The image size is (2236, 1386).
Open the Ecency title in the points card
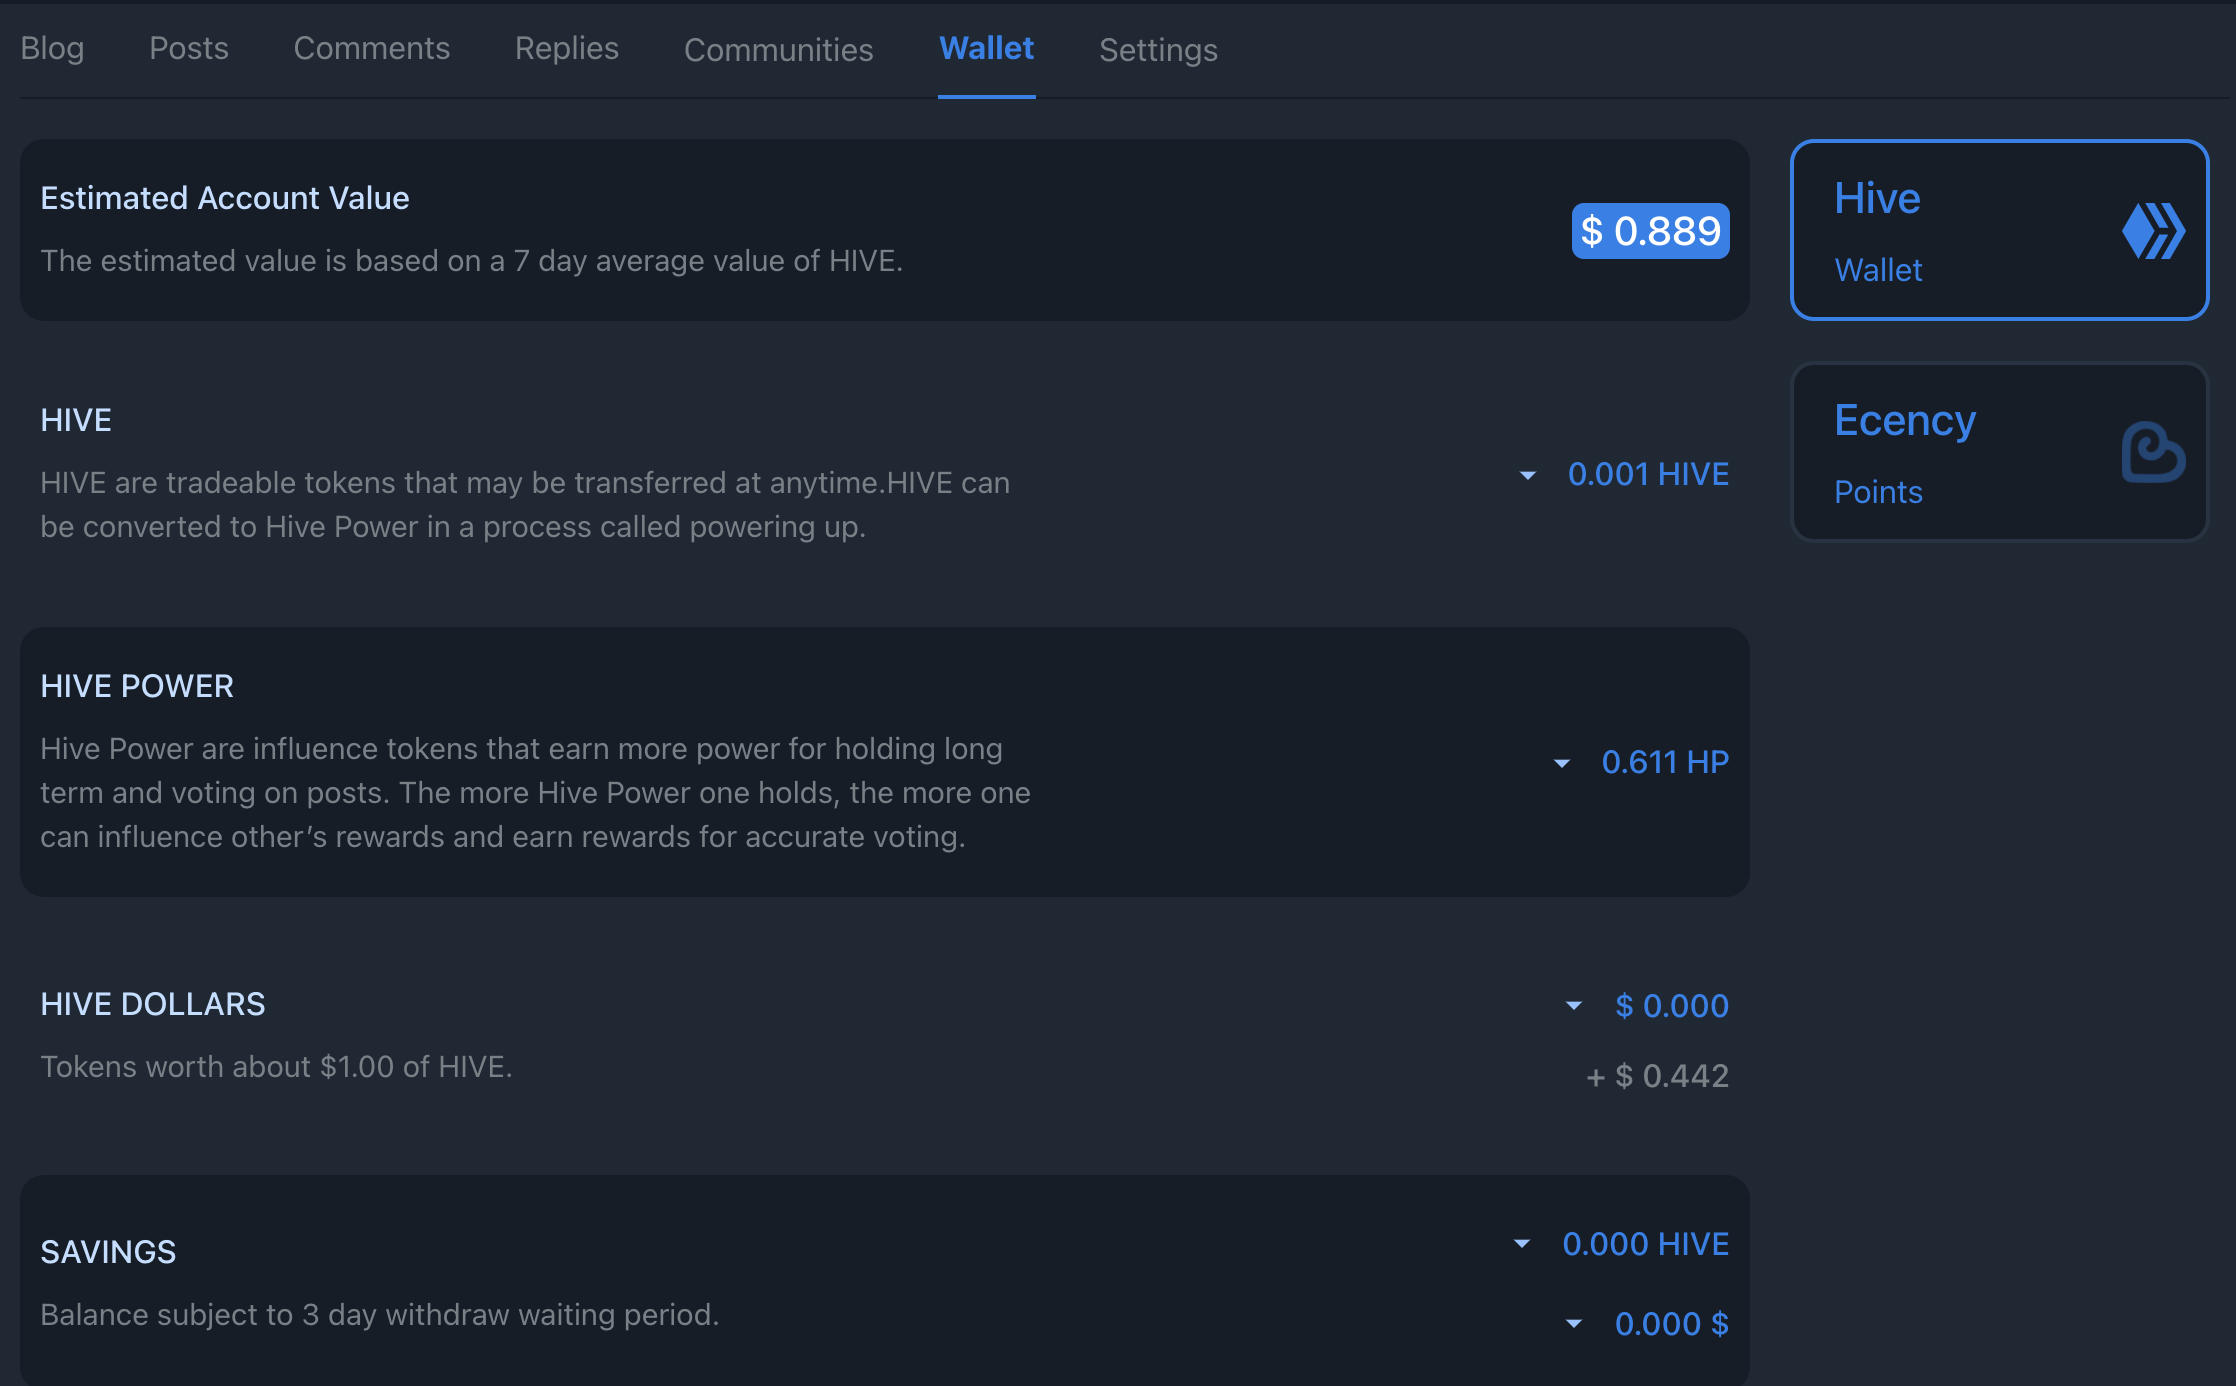(x=1905, y=421)
